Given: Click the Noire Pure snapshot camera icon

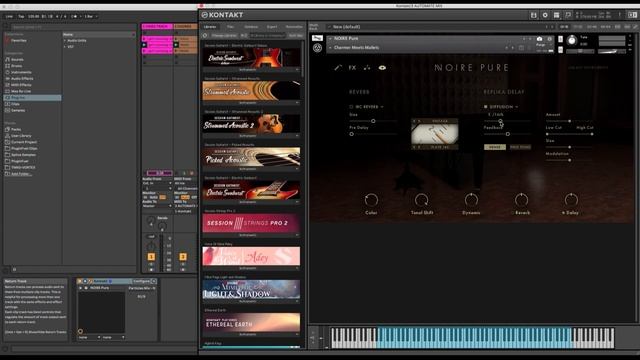Looking at the screenshot, I should click(x=540, y=39).
